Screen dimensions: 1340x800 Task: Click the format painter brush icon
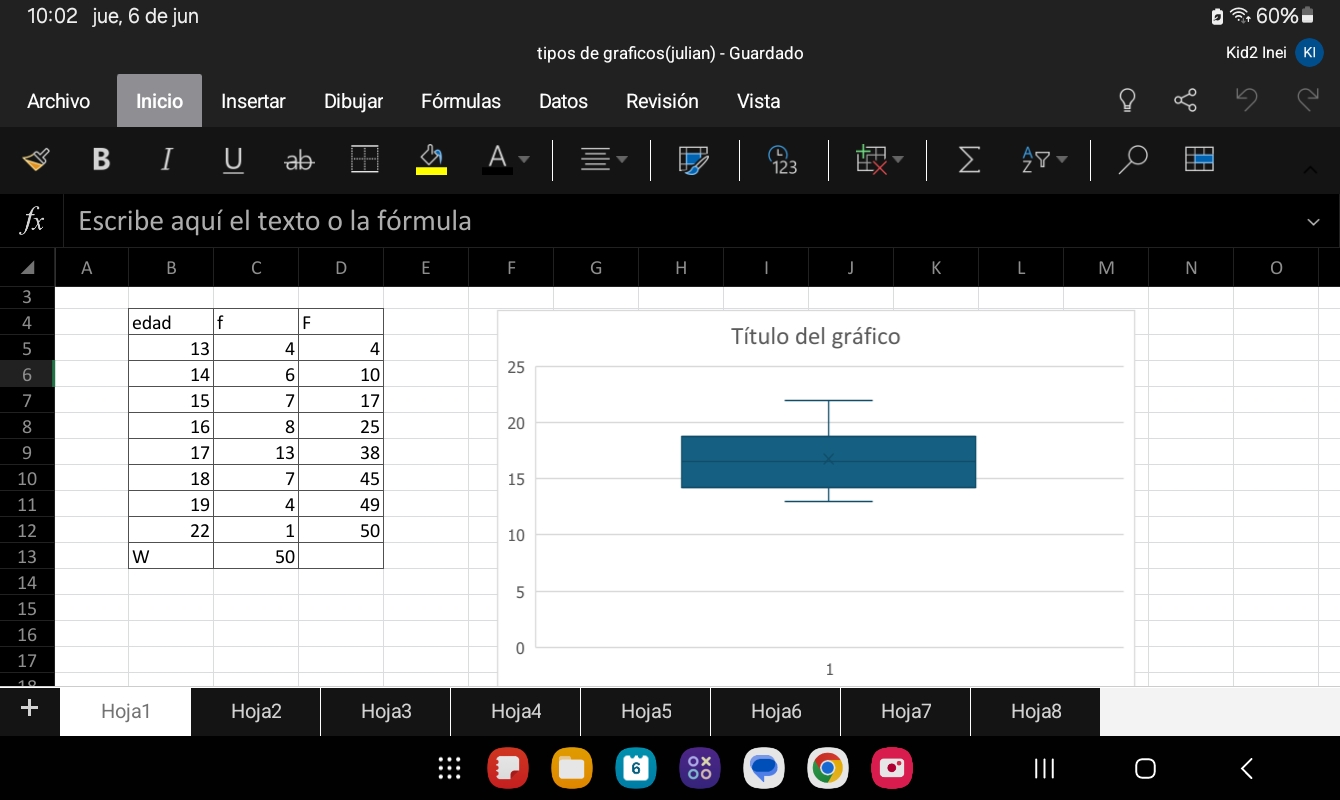[x=36, y=160]
